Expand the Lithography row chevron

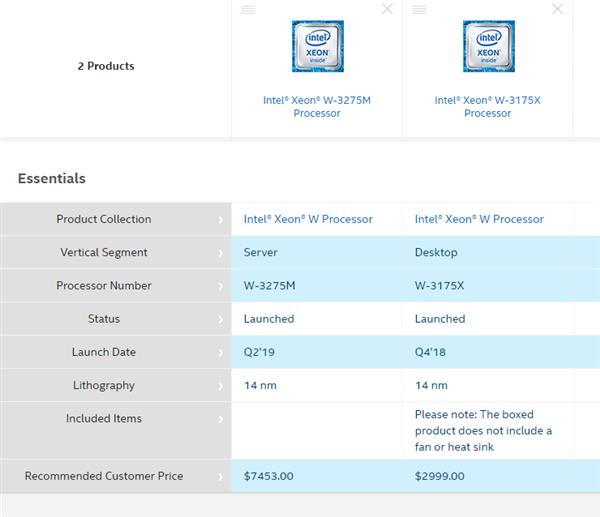click(x=221, y=386)
